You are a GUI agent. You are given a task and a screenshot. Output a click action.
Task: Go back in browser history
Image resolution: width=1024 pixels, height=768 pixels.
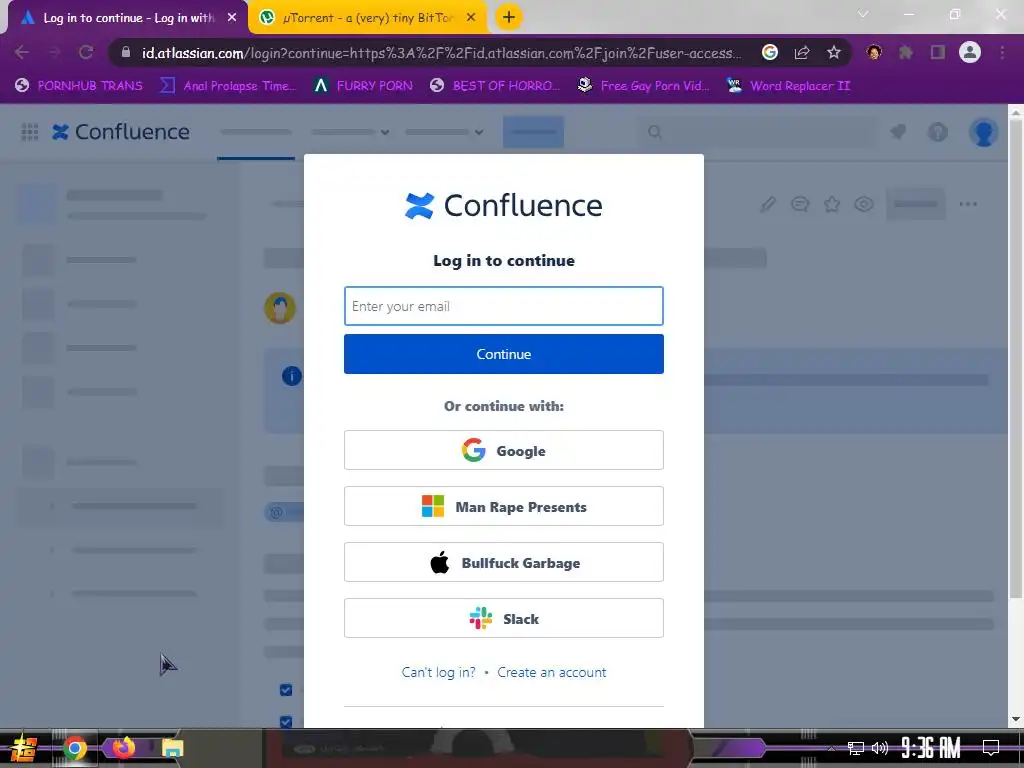[x=22, y=52]
